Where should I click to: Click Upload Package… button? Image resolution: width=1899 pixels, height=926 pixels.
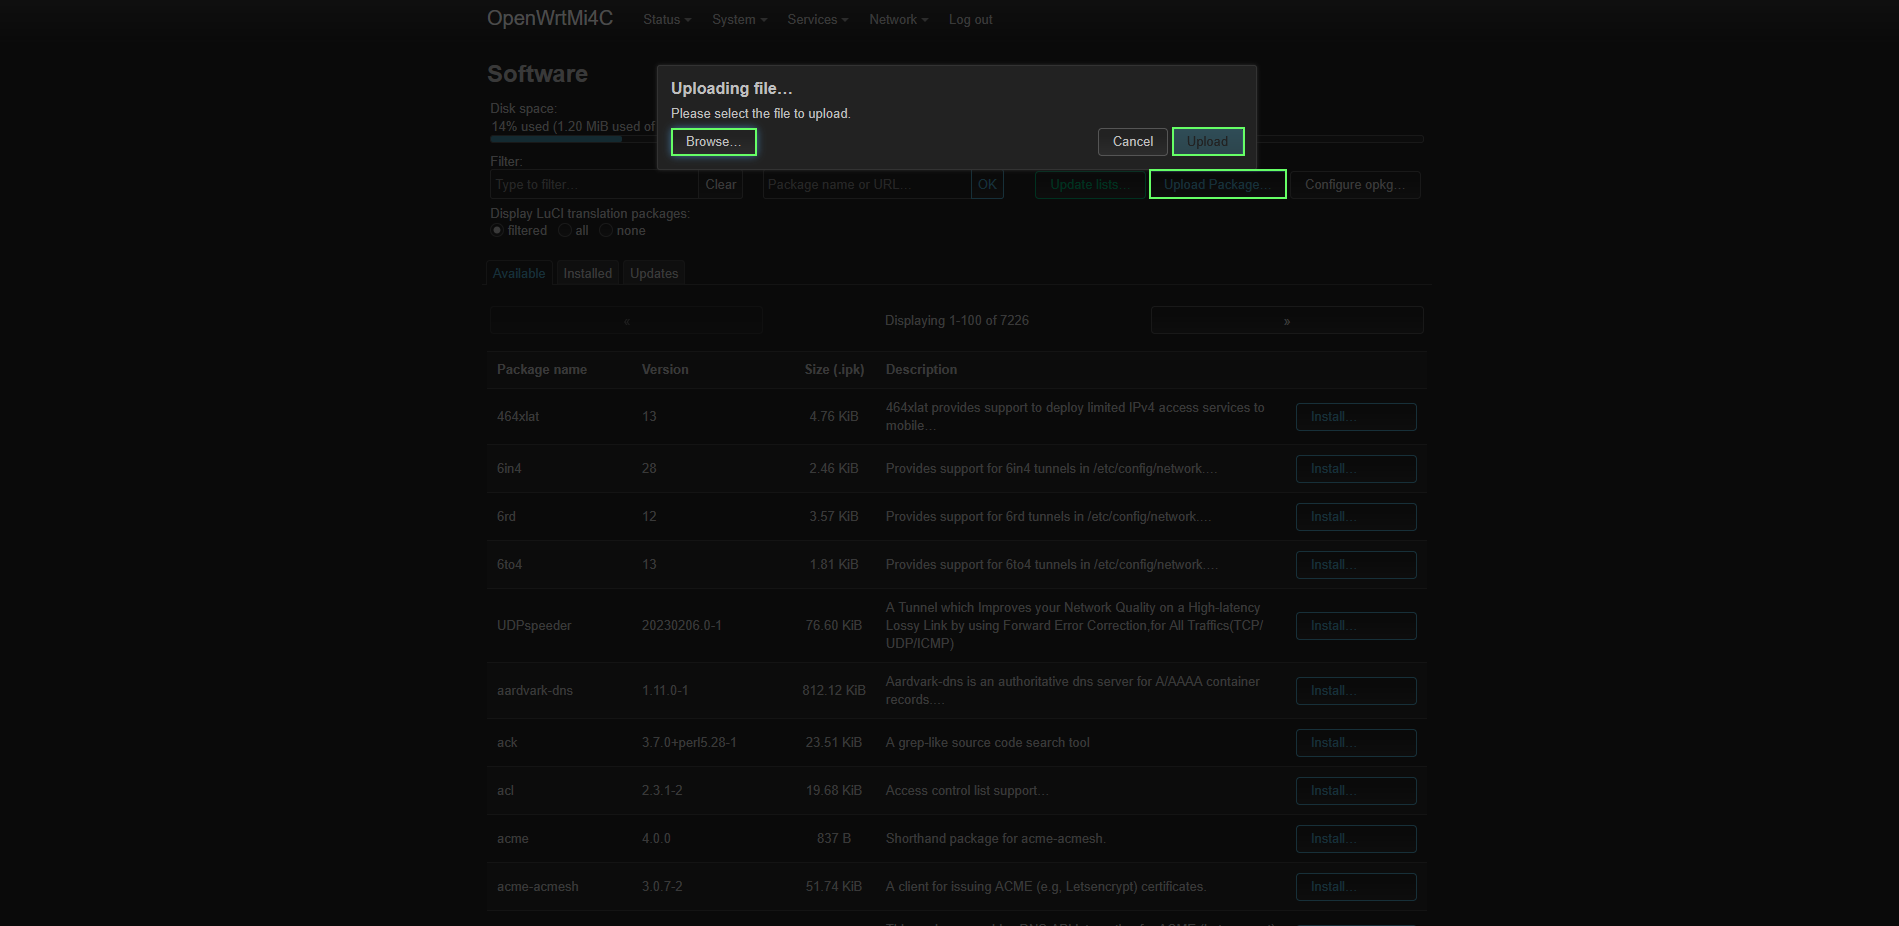coord(1217,185)
